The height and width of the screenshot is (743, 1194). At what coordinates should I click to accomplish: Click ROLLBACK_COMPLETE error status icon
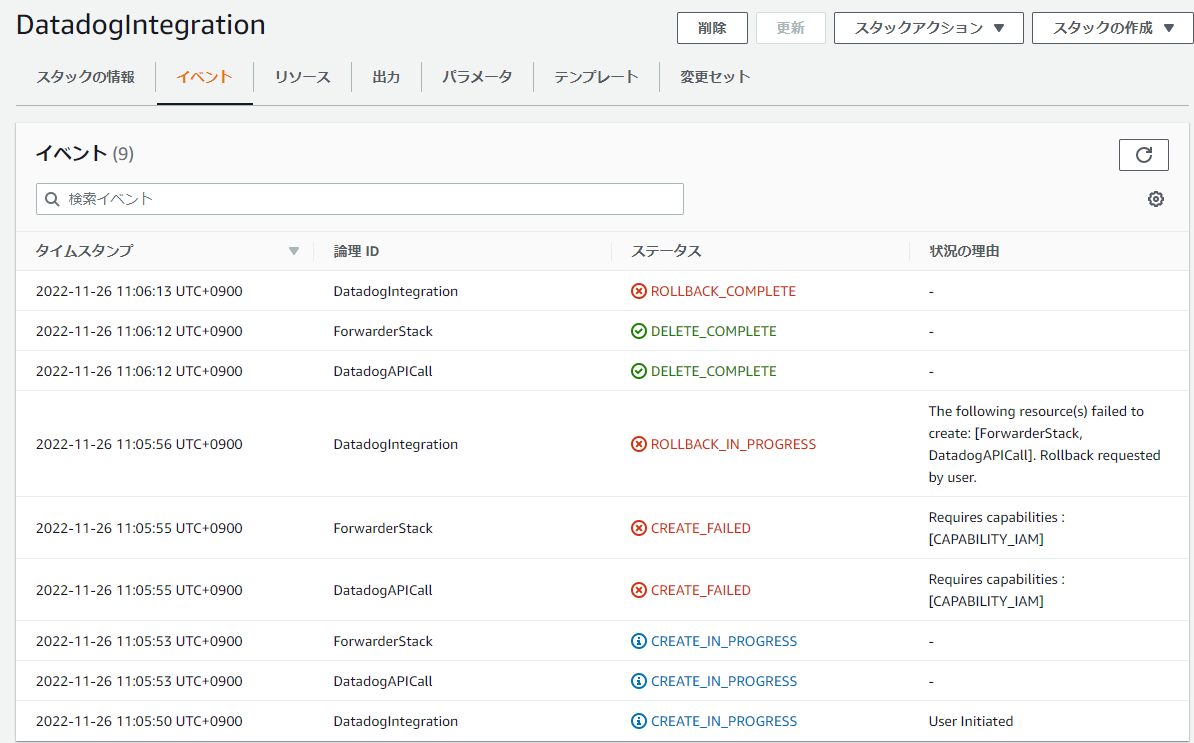[x=638, y=291]
